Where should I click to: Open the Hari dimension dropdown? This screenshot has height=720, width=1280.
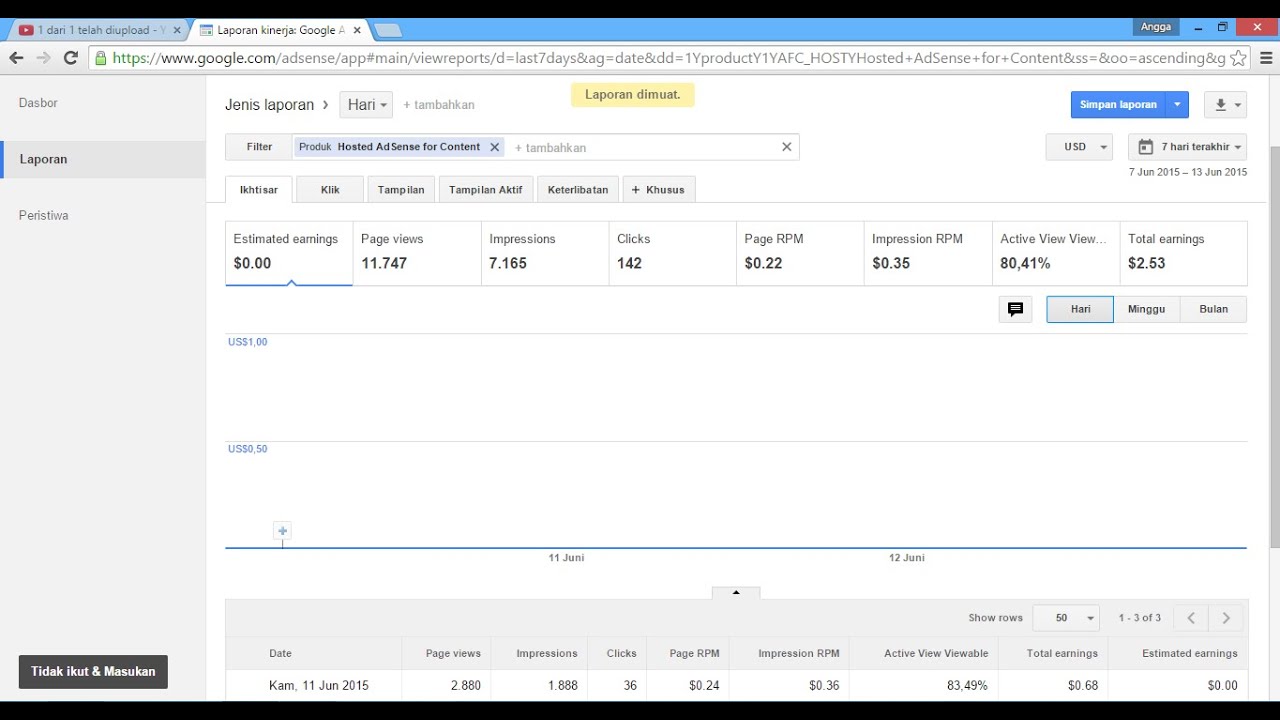(x=366, y=105)
